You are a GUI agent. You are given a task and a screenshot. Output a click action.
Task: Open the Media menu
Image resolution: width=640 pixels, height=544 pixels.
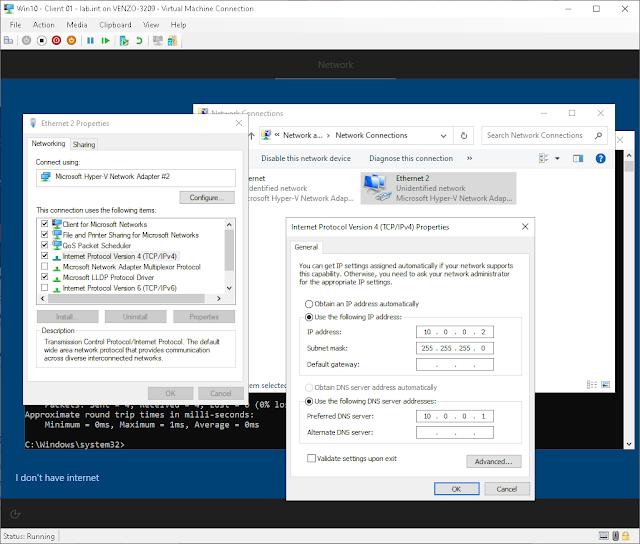77,25
